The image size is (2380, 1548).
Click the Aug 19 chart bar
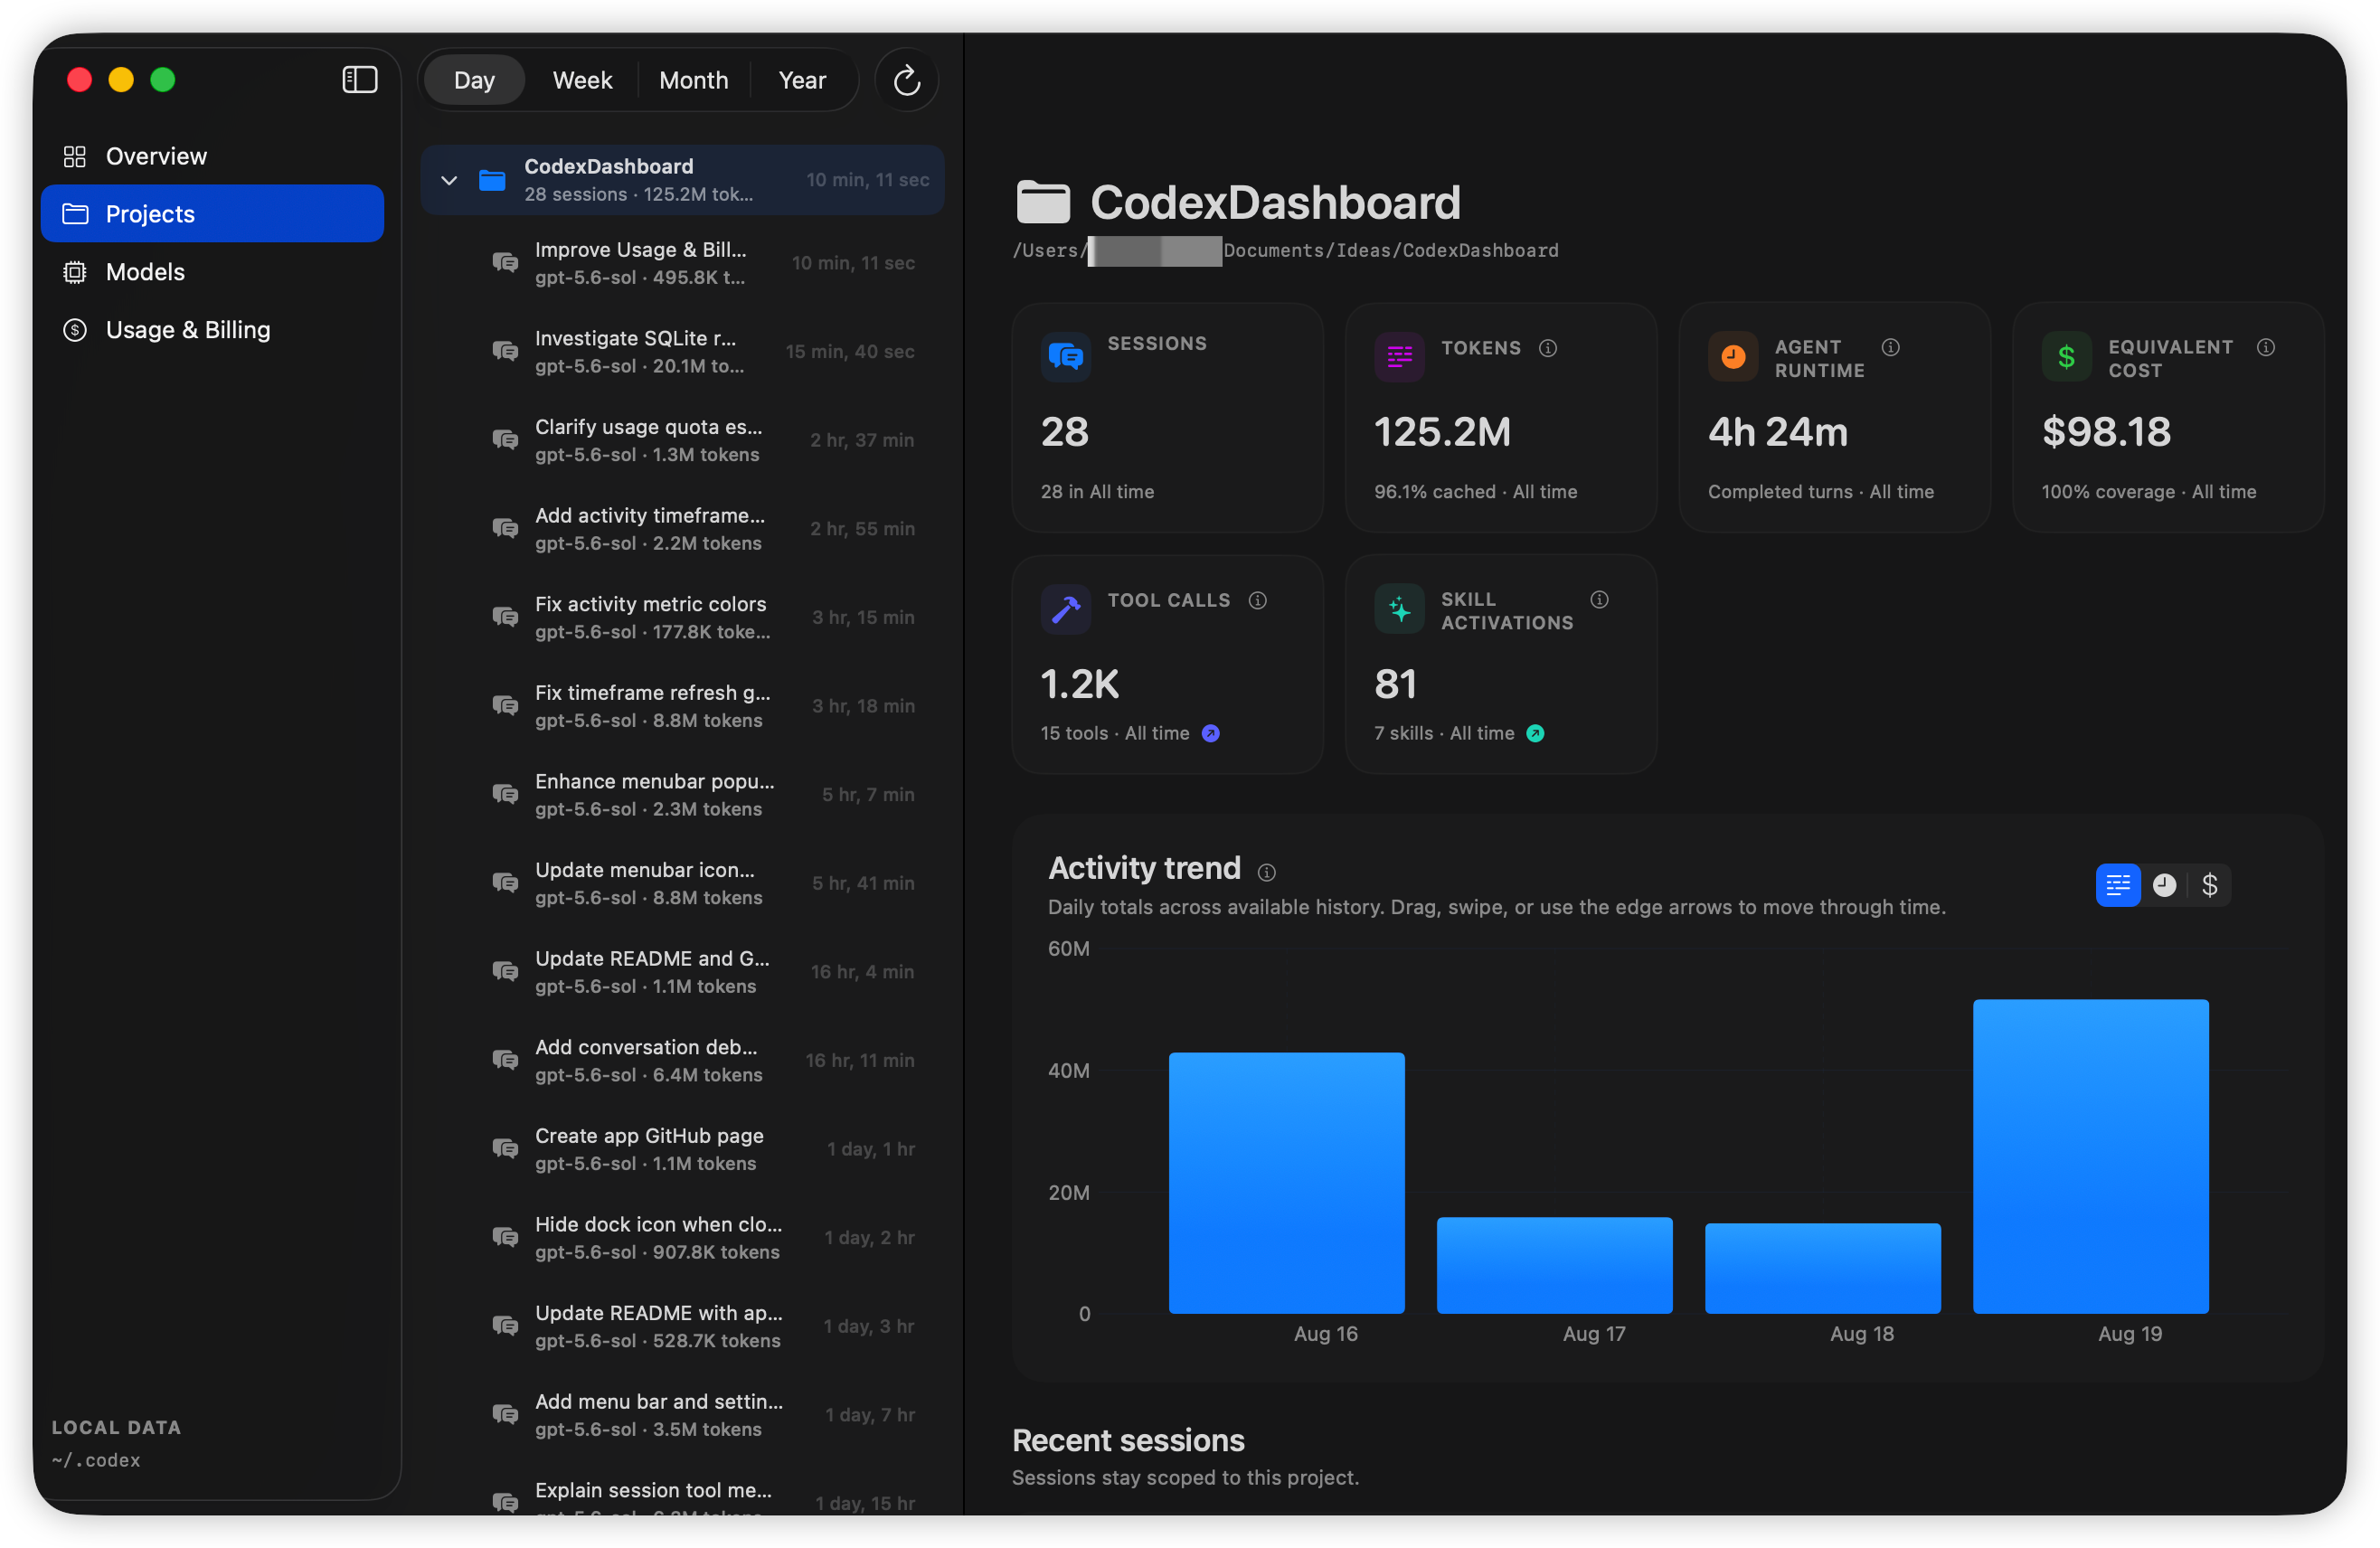coord(2090,1156)
